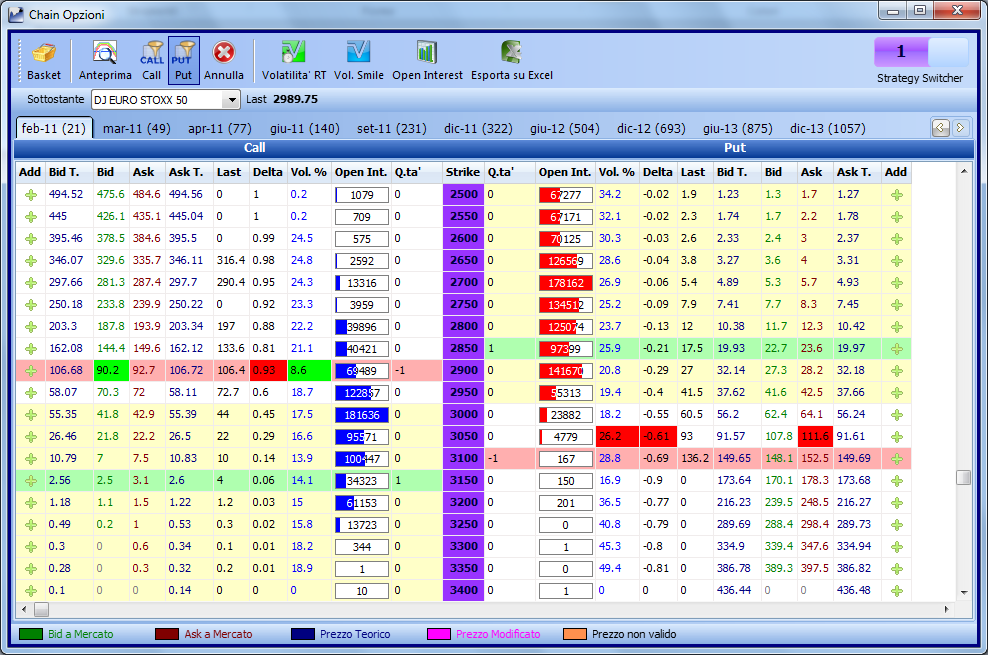The width and height of the screenshot is (988, 655).
Task: Show next expiry tabs with right arrow
Action: (960, 128)
